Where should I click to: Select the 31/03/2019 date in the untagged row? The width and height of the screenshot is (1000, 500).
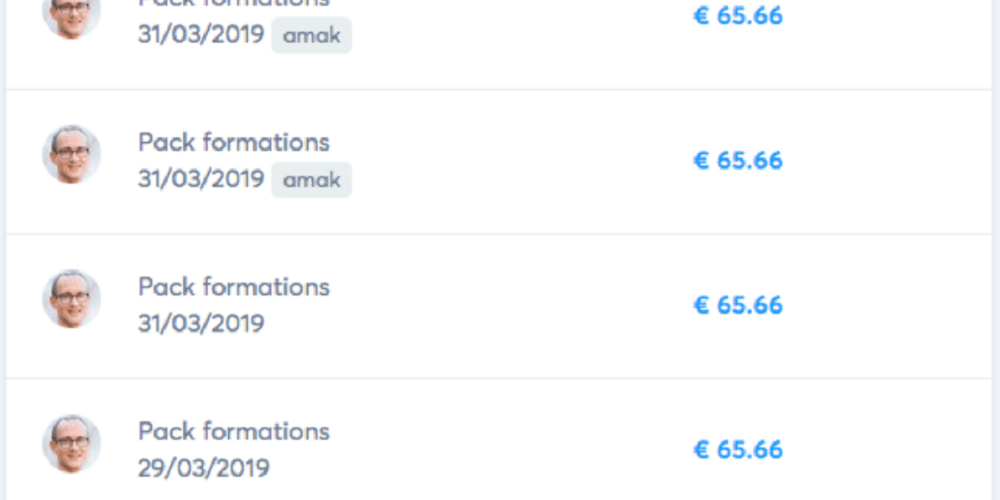pos(201,323)
